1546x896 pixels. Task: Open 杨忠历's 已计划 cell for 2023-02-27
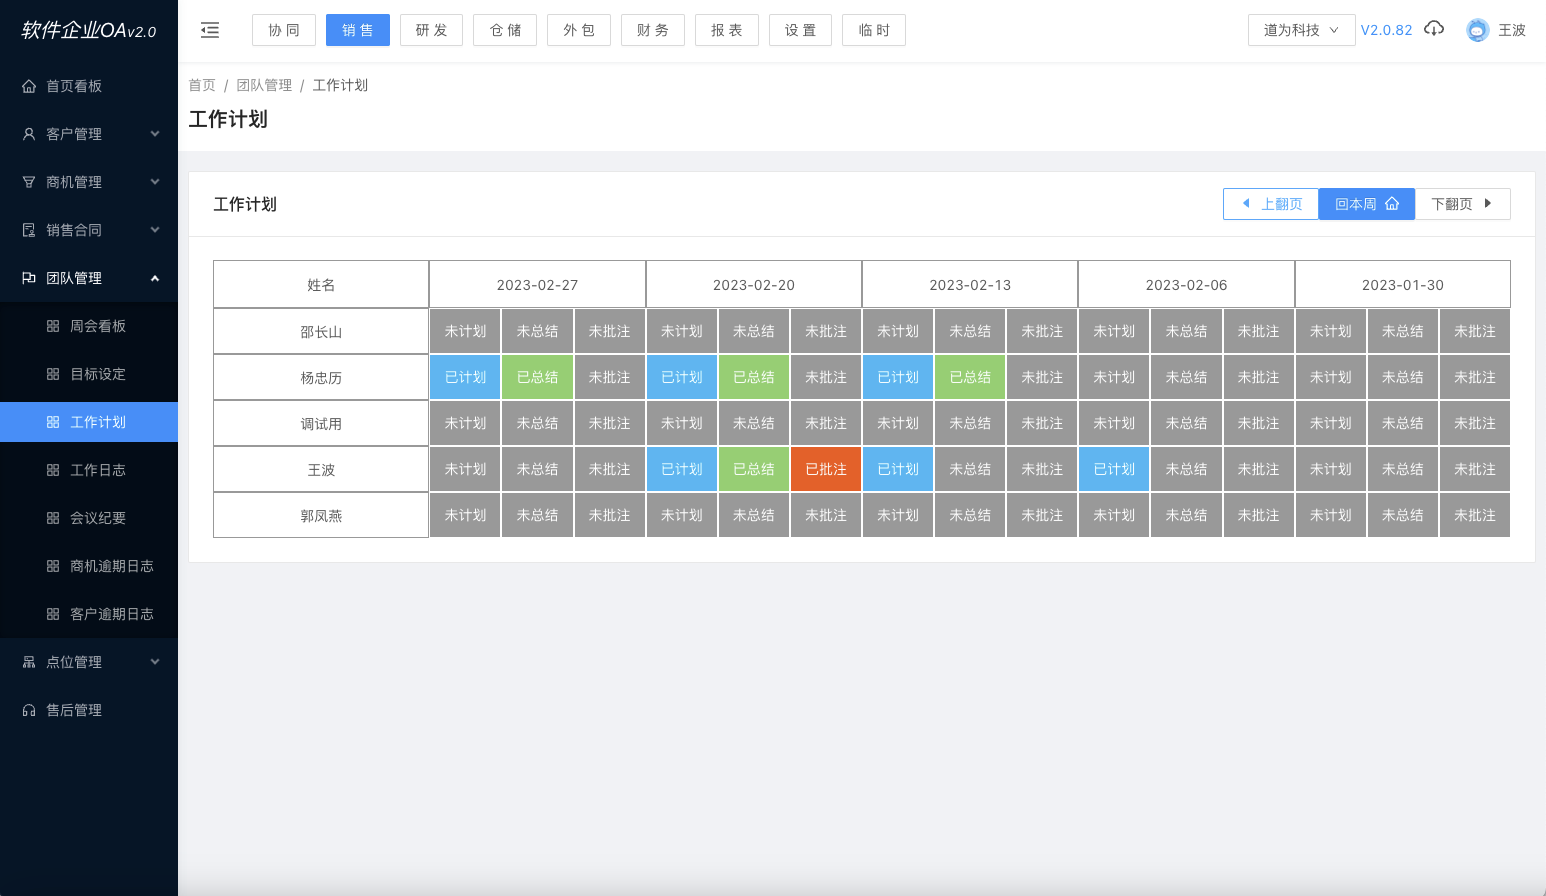pyautogui.click(x=465, y=377)
